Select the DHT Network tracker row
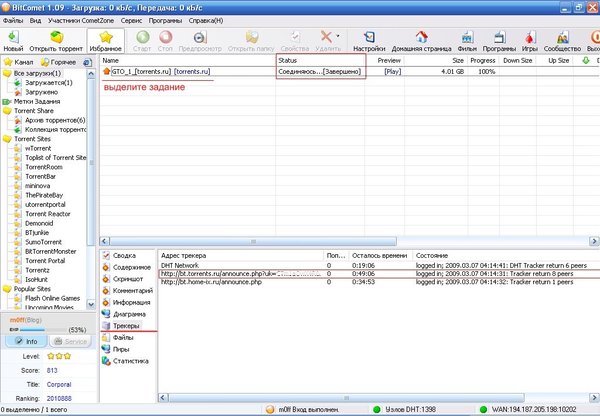 click(379, 265)
